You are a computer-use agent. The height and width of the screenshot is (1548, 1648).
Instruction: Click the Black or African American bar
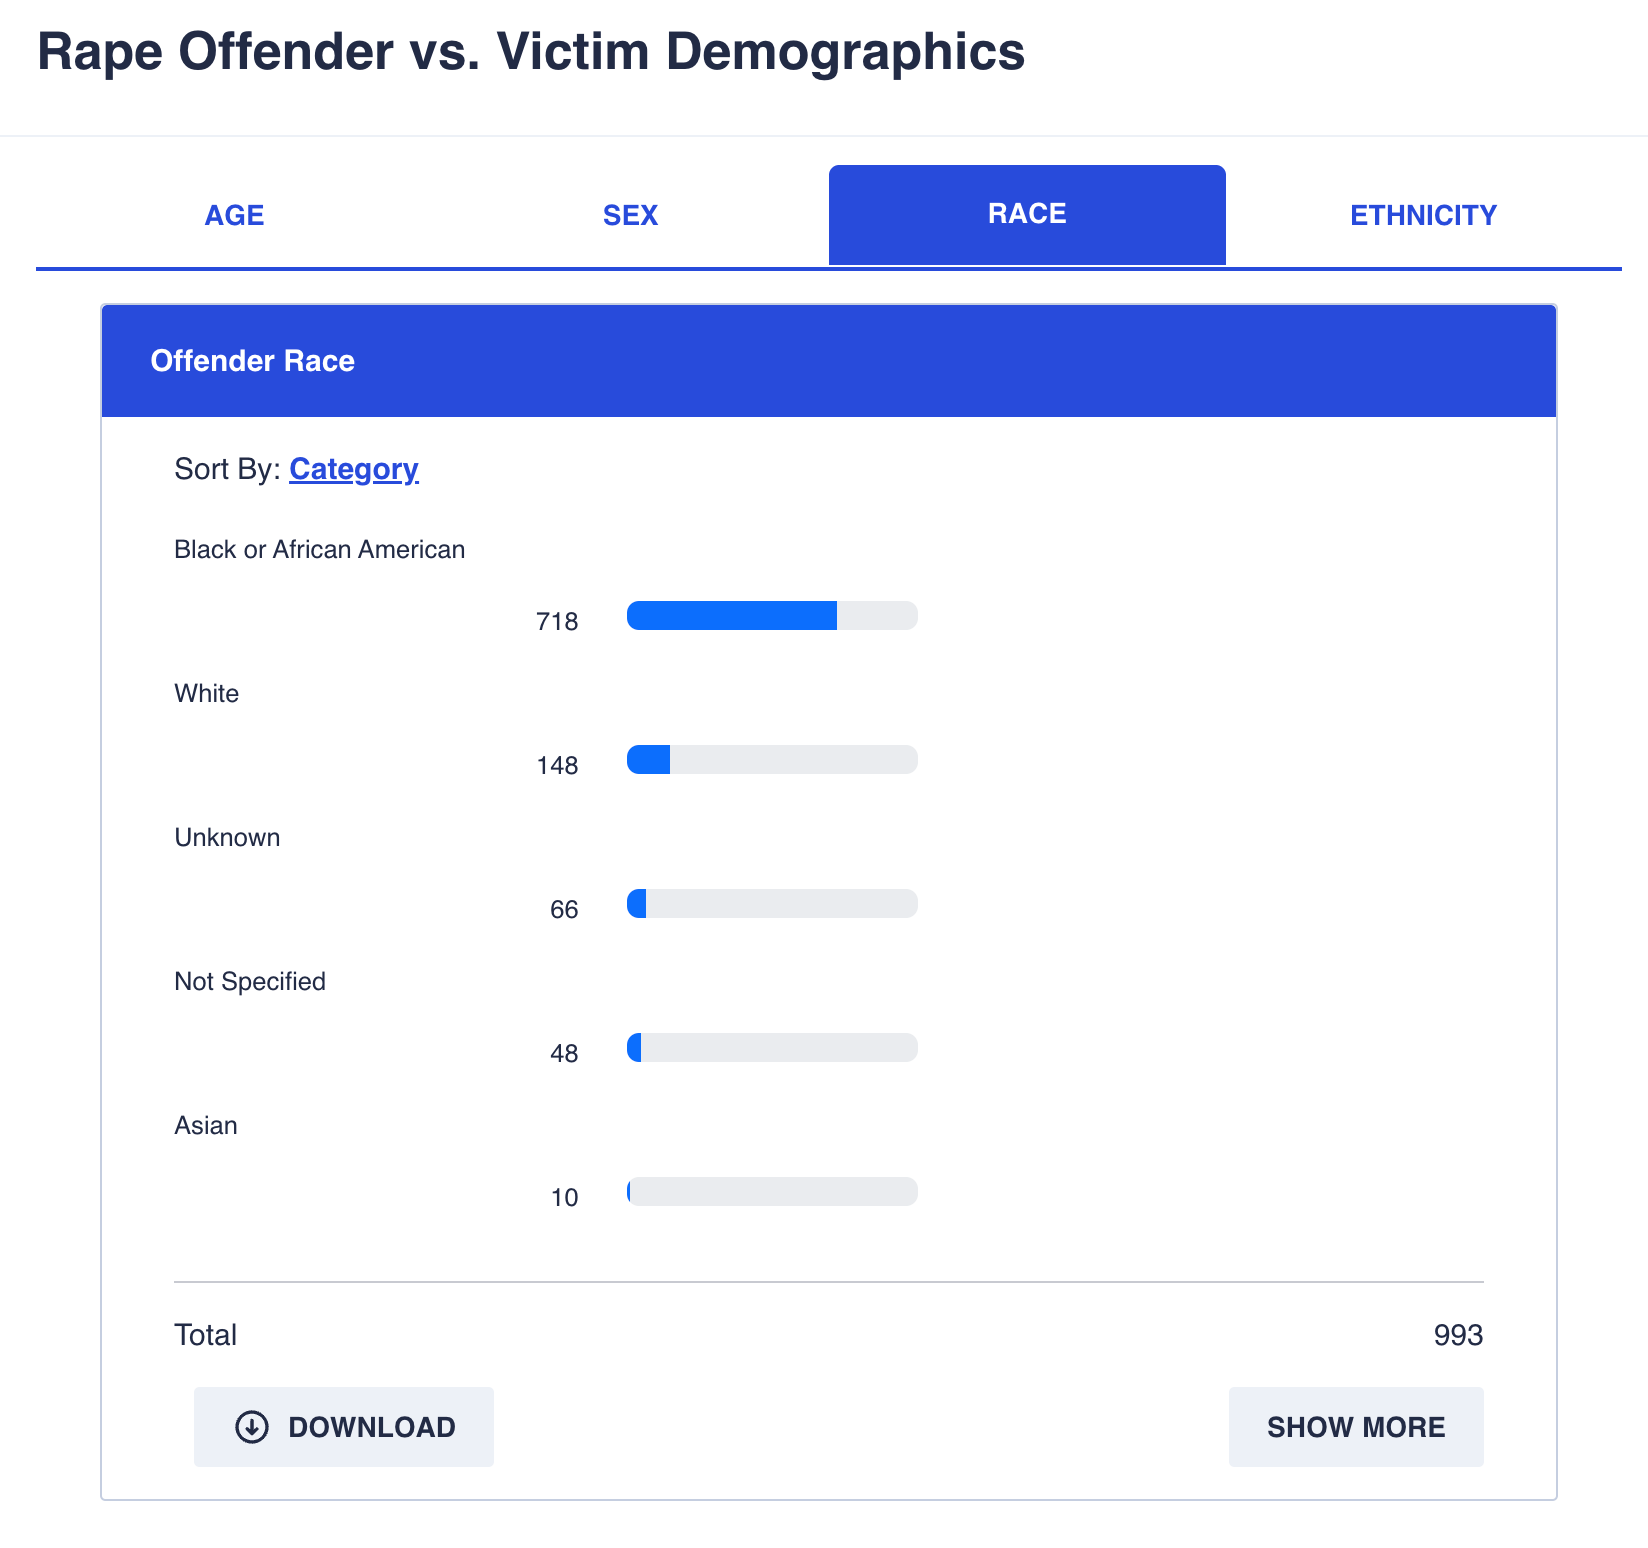(772, 616)
